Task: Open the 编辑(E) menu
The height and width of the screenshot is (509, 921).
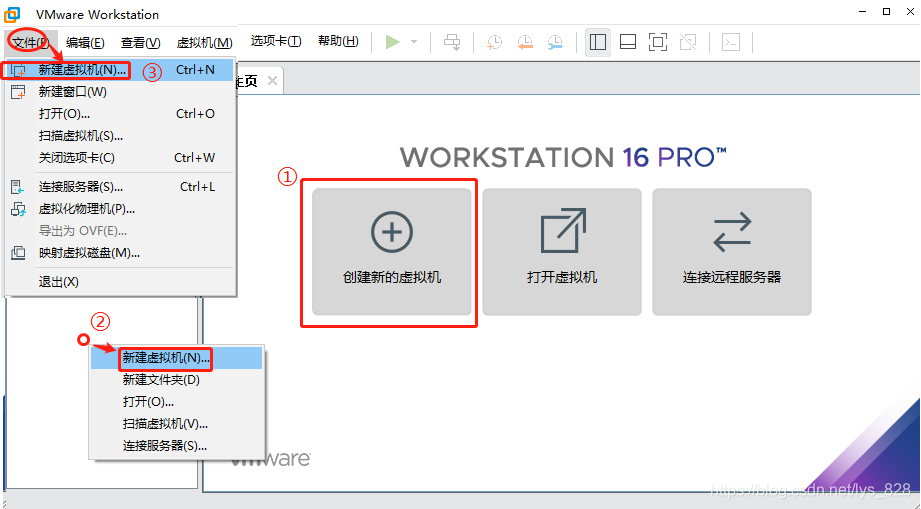Action: point(85,42)
